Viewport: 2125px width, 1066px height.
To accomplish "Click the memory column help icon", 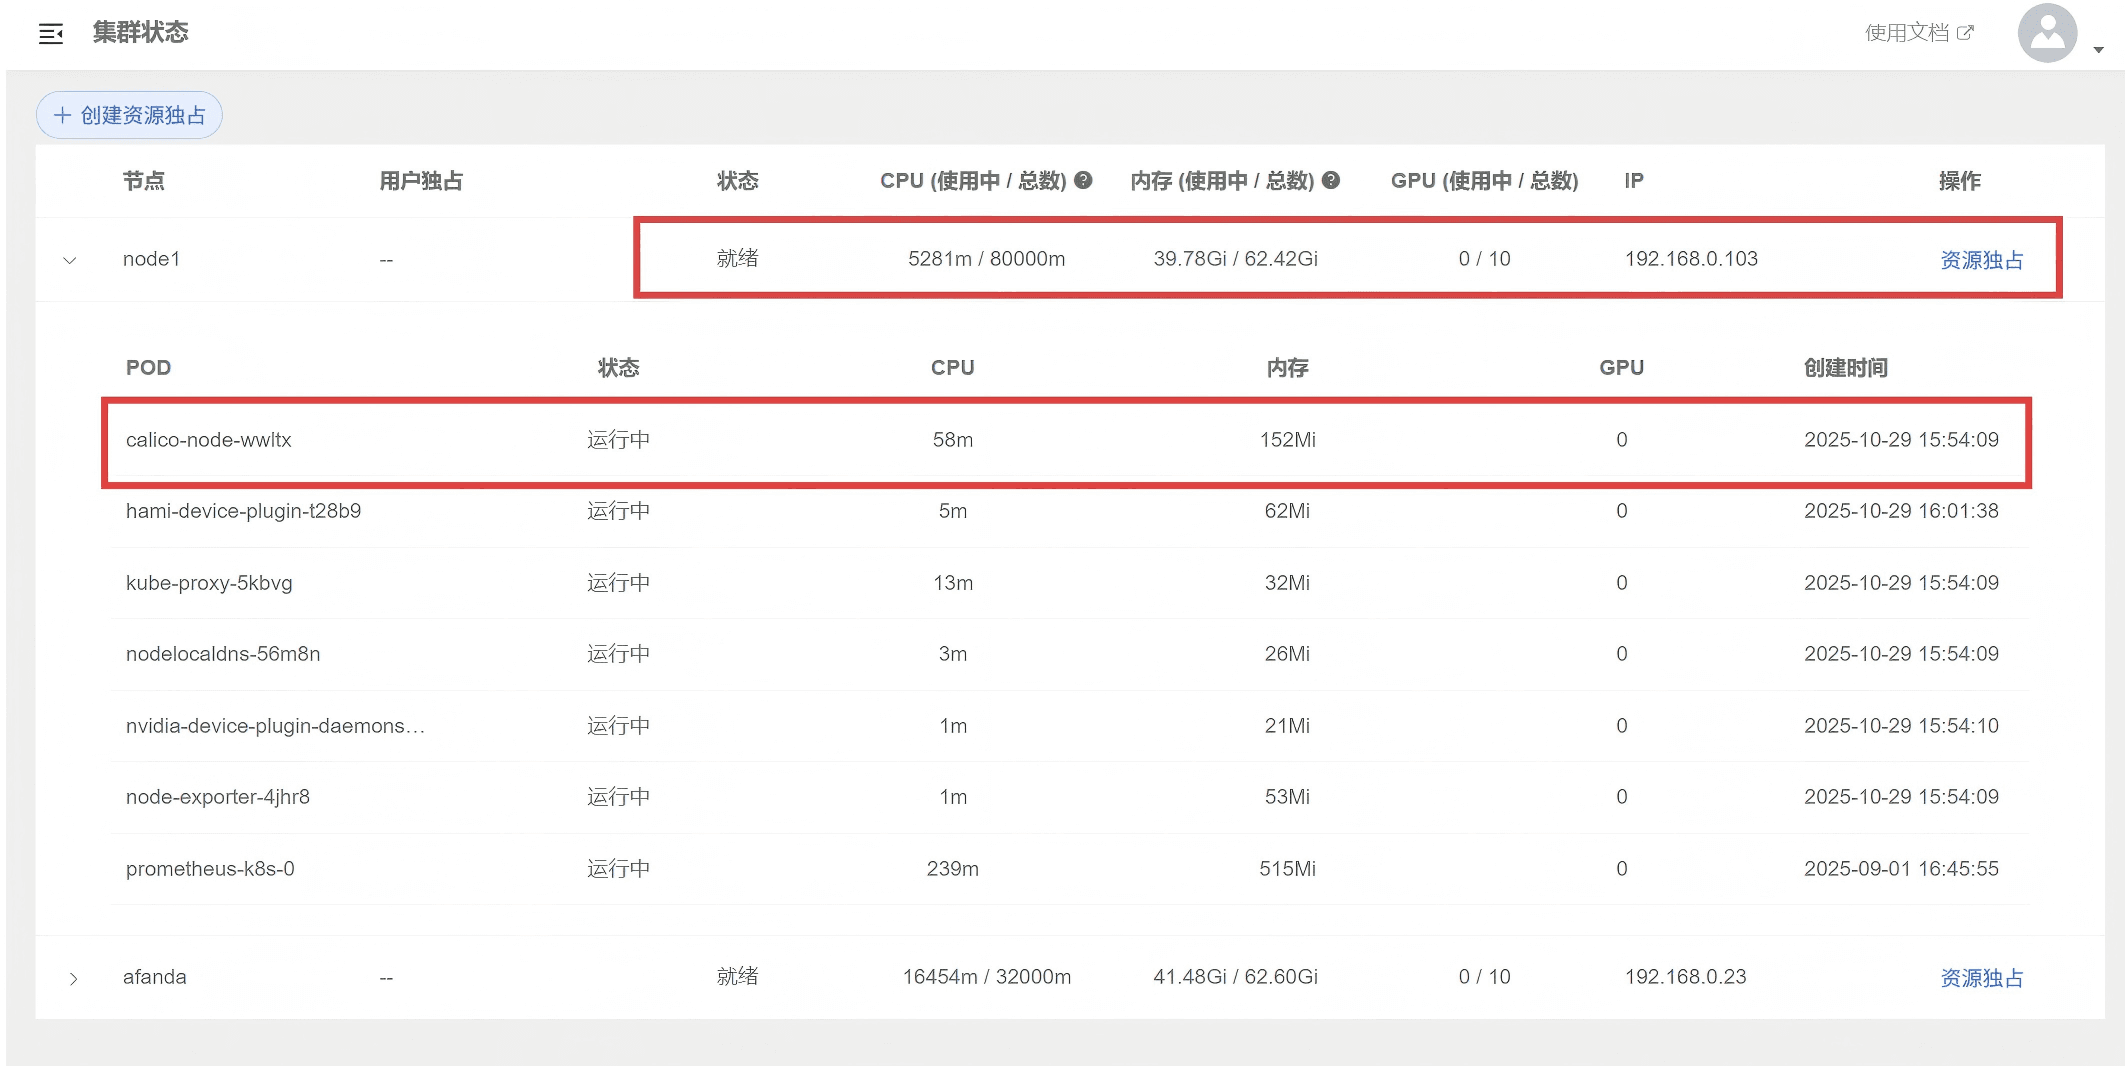I will (x=1331, y=180).
